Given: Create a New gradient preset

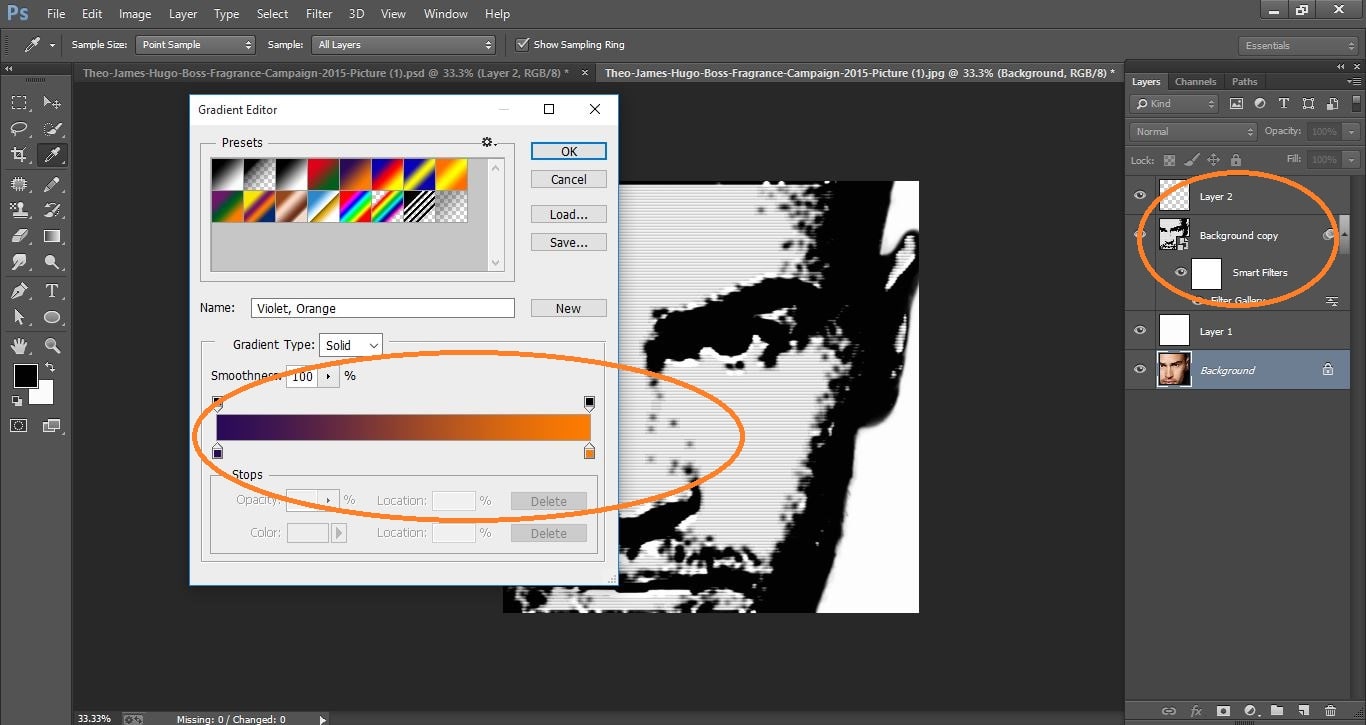Looking at the screenshot, I should tap(568, 307).
